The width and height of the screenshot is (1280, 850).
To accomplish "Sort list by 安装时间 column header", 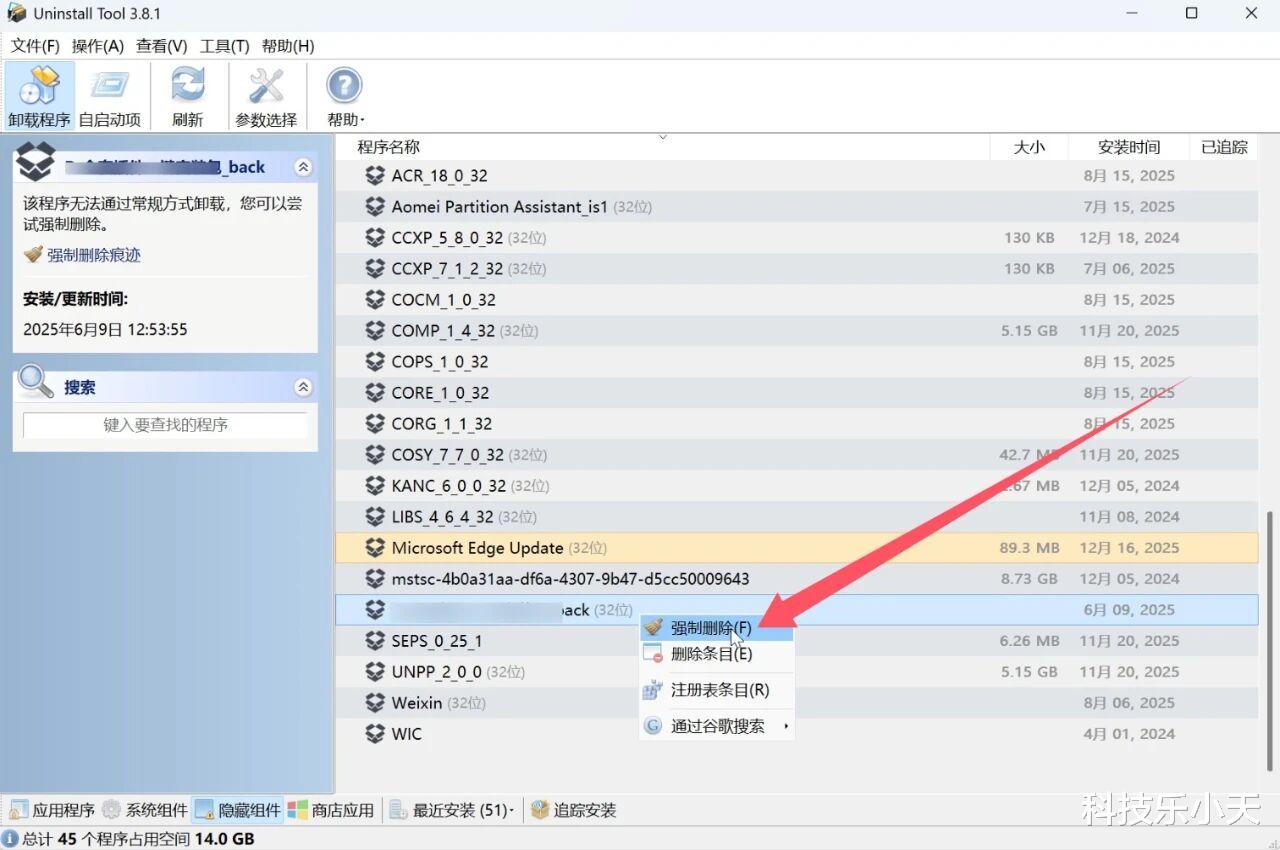I will click(x=1129, y=147).
